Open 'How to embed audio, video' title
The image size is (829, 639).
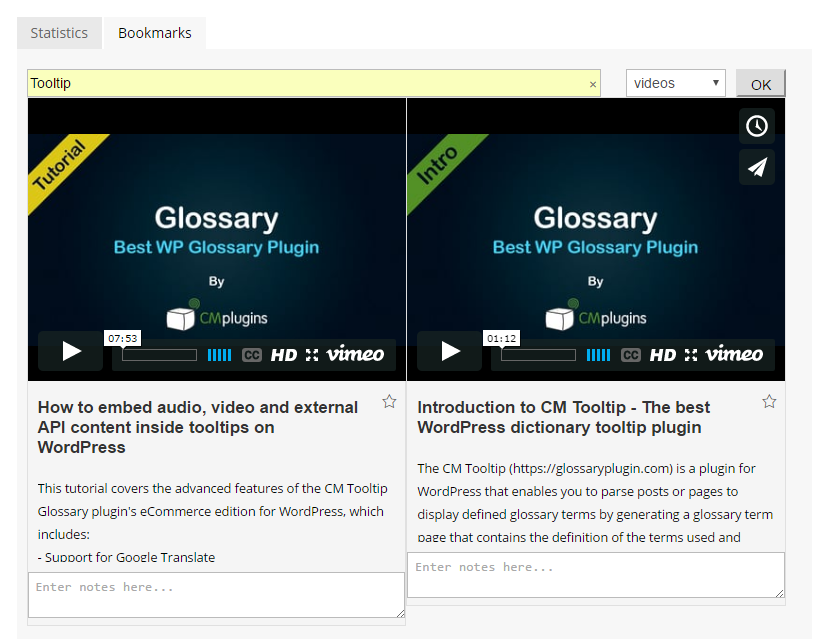(198, 427)
